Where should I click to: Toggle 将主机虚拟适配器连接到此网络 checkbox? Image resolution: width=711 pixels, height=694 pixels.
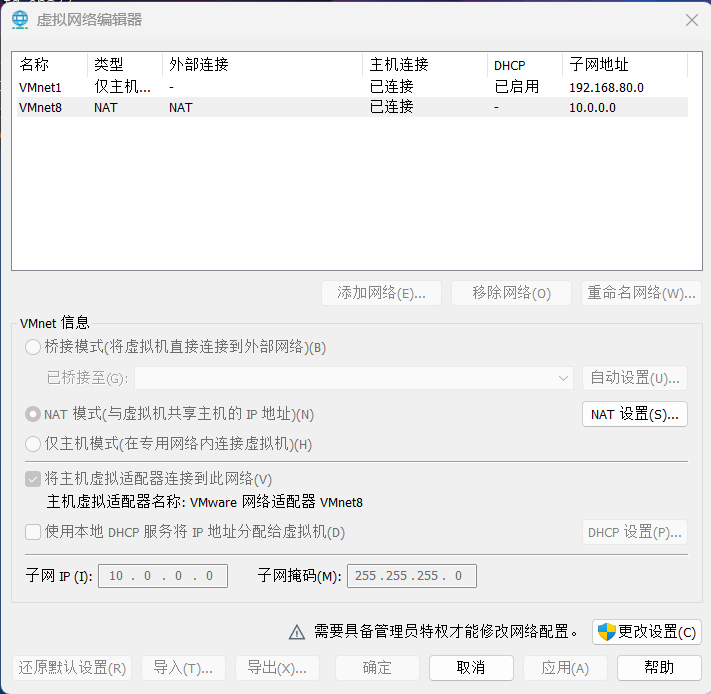point(33,479)
